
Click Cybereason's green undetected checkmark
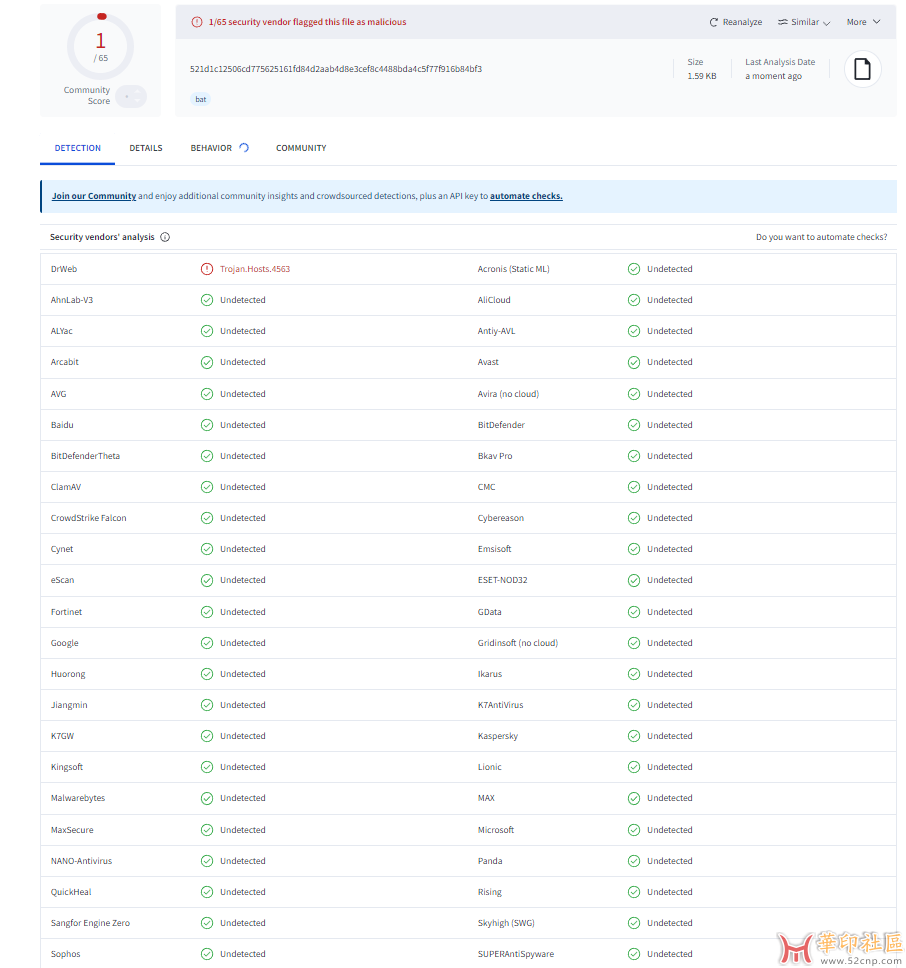pyautogui.click(x=634, y=518)
